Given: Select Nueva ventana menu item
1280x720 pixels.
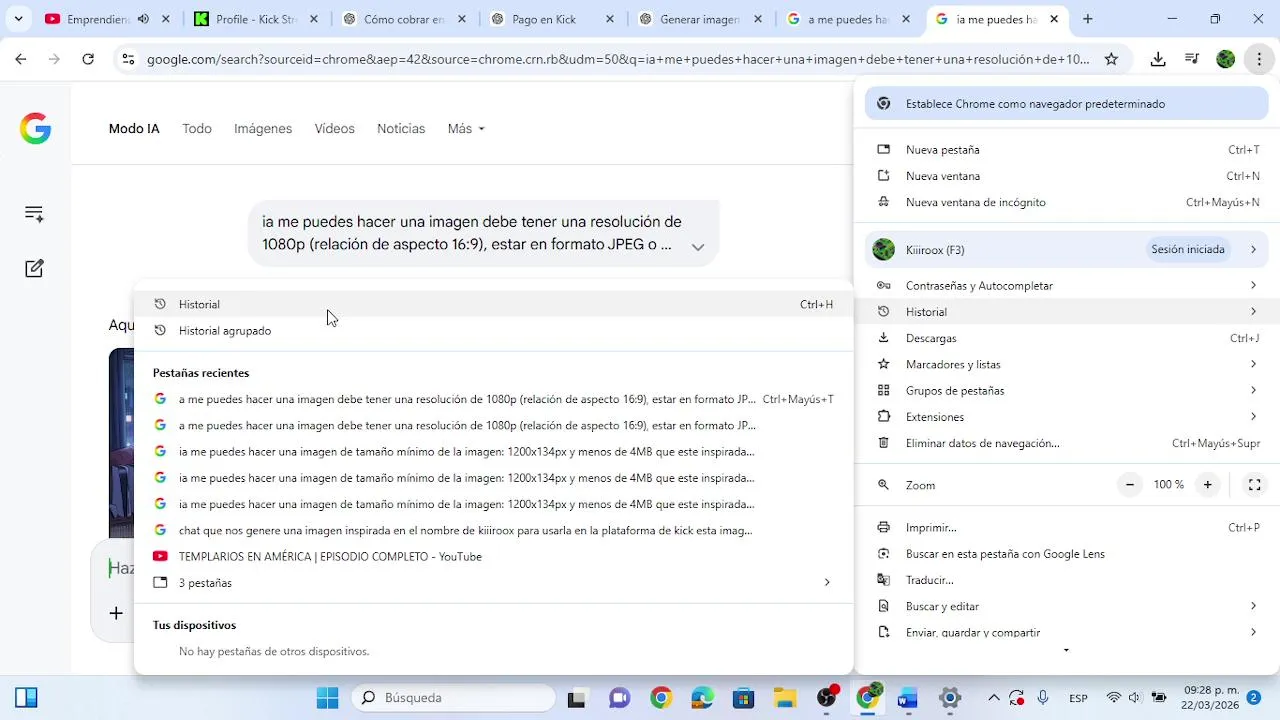Looking at the screenshot, I should [x=1067, y=176].
